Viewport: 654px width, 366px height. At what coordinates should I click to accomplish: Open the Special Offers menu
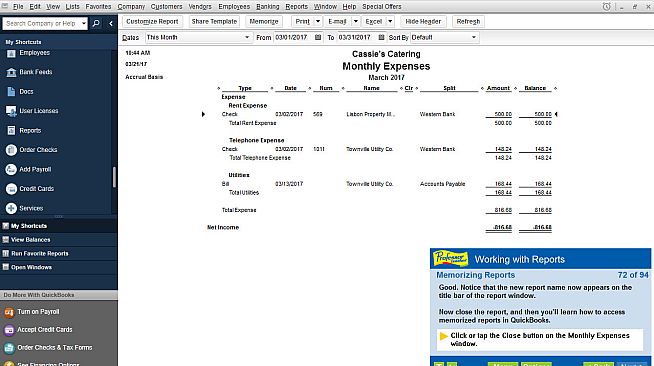(382, 7)
